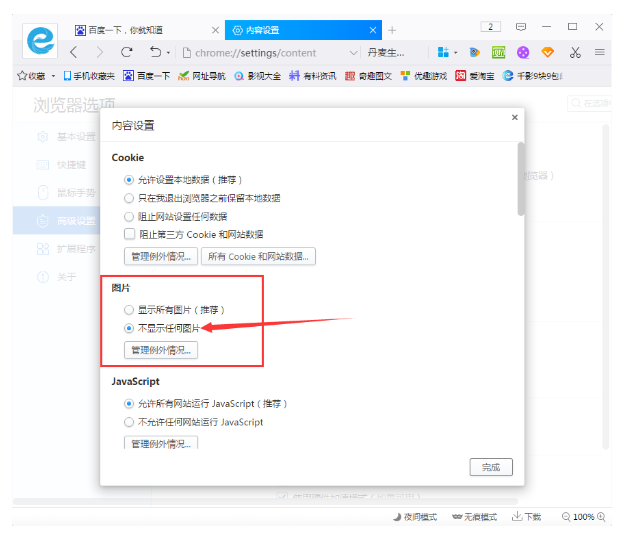635x533 pixels.
Task: Expand the apps grid dropdown arrow
Action: (456, 53)
